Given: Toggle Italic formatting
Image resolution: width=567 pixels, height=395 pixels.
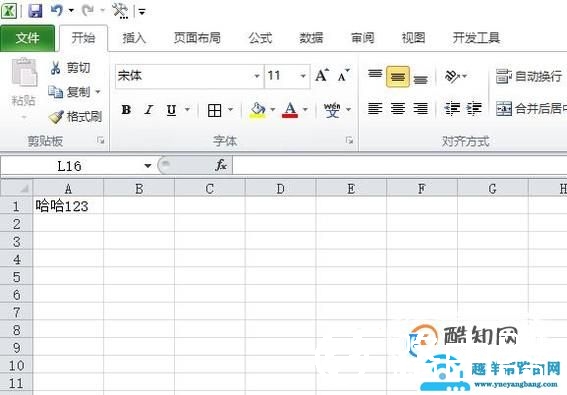Looking at the screenshot, I should point(149,109).
